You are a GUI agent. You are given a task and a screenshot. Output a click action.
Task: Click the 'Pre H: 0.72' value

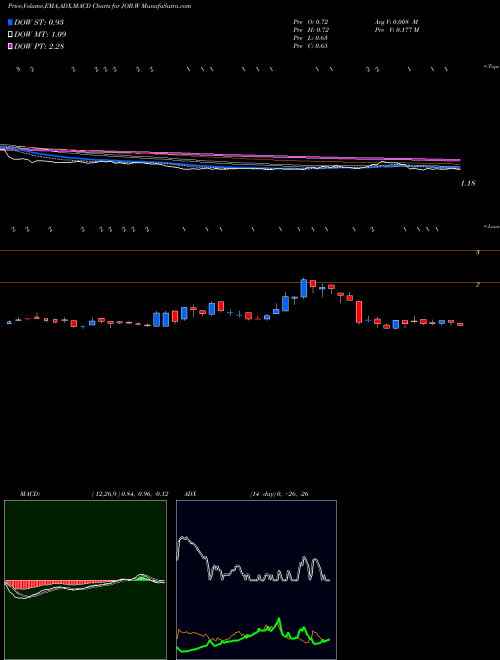pos(311,30)
